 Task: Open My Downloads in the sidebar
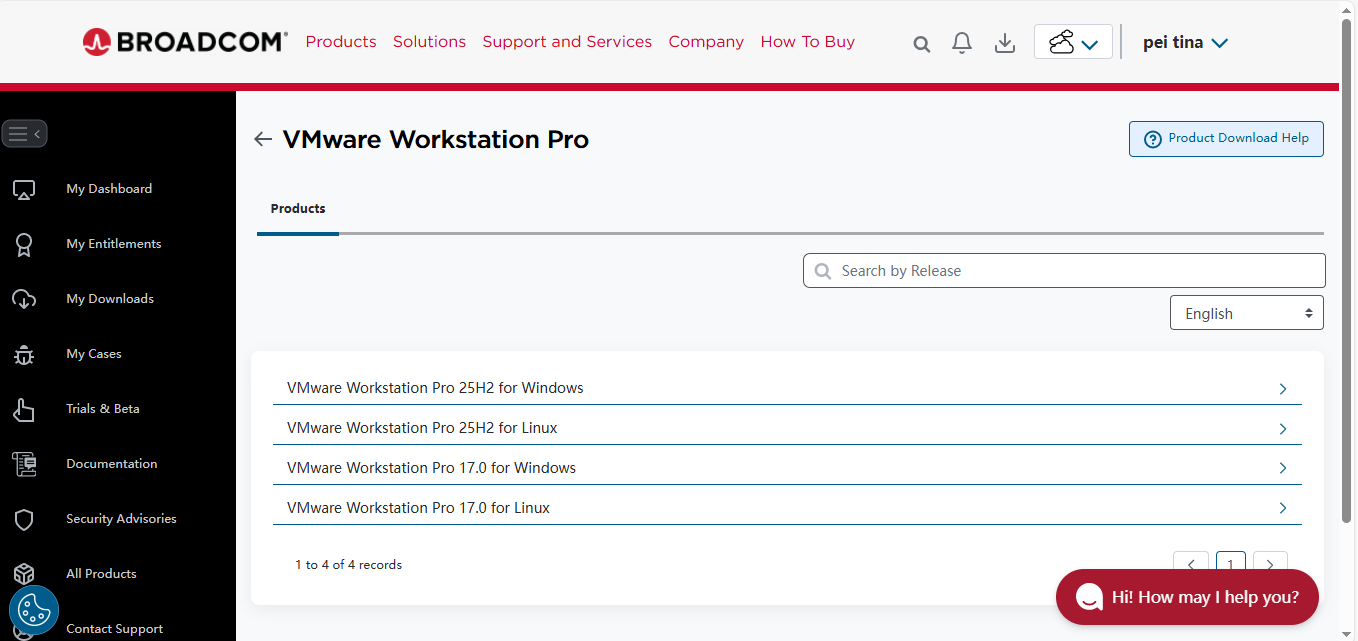pyautogui.click(x=110, y=298)
